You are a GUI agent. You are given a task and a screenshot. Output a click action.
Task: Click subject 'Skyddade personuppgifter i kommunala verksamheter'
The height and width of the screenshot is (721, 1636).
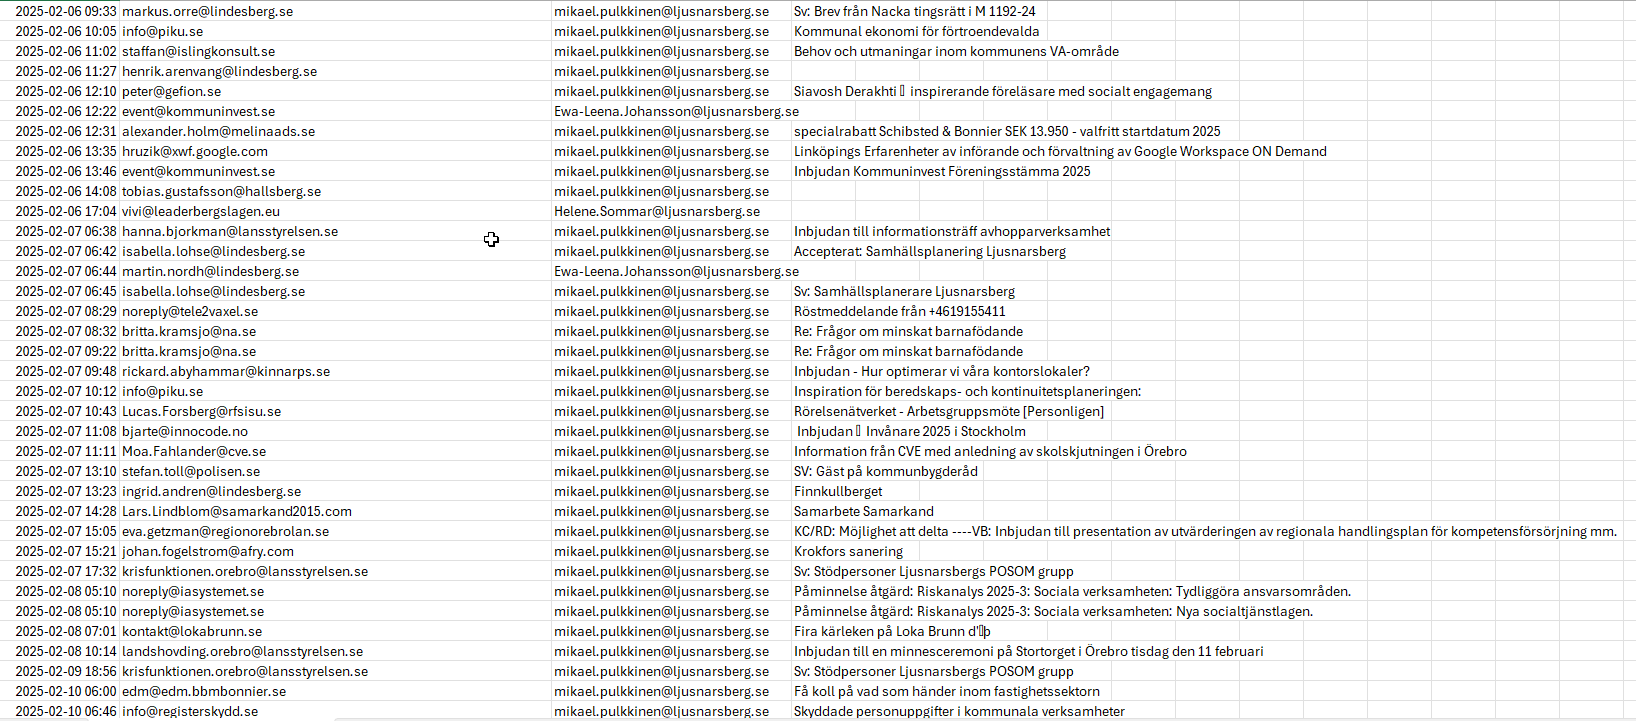959,711
